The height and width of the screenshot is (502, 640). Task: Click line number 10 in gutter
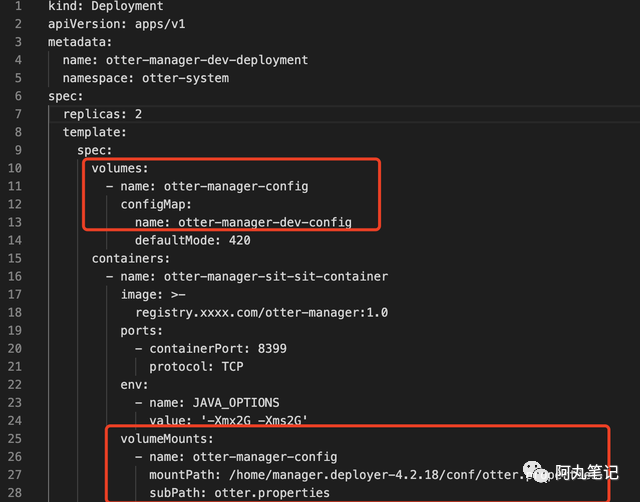(x=15, y=168)
